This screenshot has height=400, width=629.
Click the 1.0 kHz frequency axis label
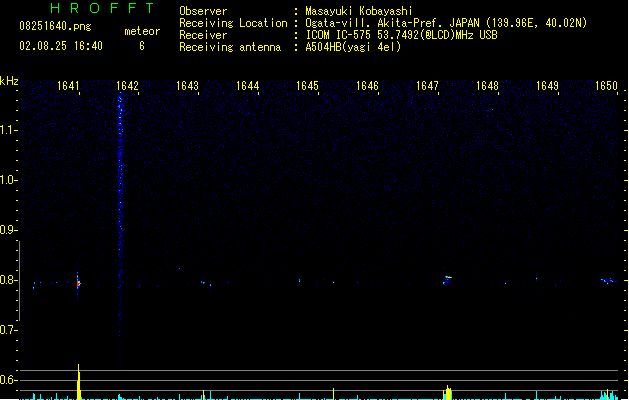pyautogui.click(x=8, y=180)
